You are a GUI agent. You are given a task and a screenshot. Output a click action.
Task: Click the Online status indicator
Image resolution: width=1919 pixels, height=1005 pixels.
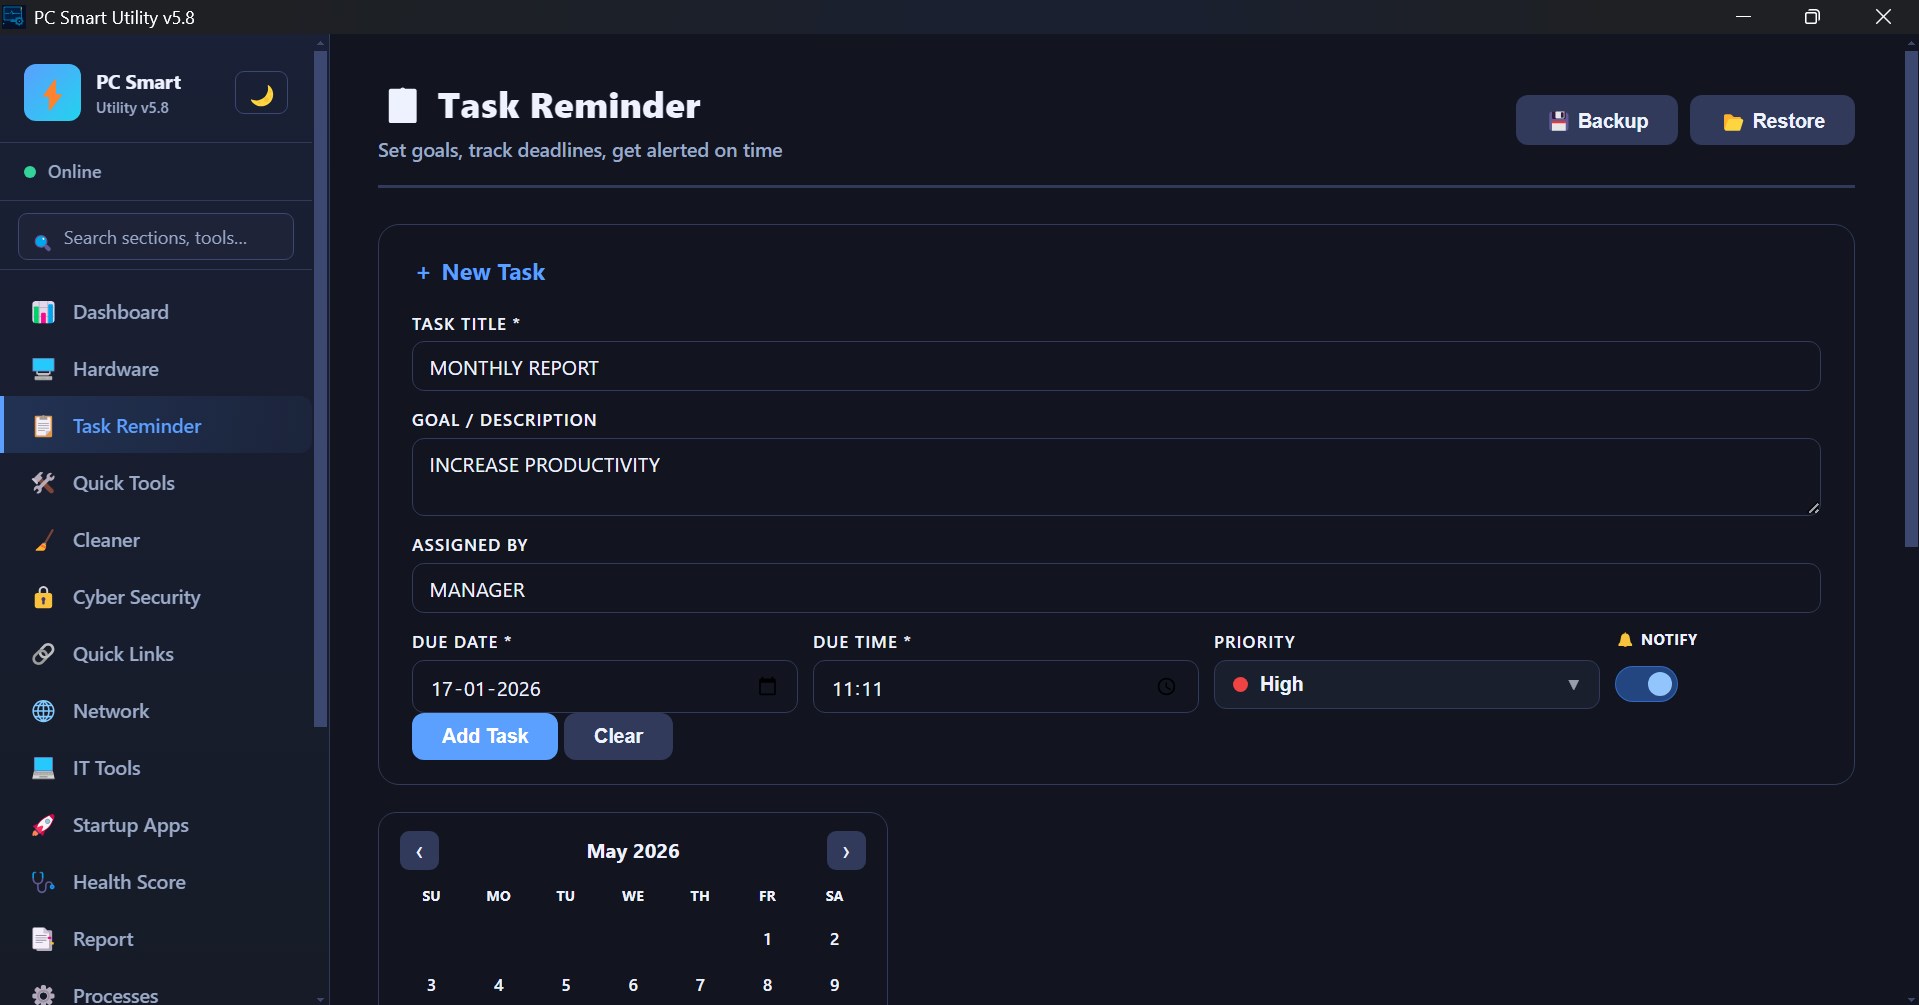pyautogui.click(x=63, y=172)
